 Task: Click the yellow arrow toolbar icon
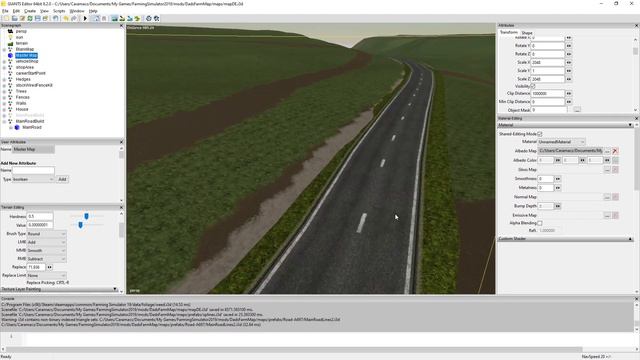click(x=66, y=18)
